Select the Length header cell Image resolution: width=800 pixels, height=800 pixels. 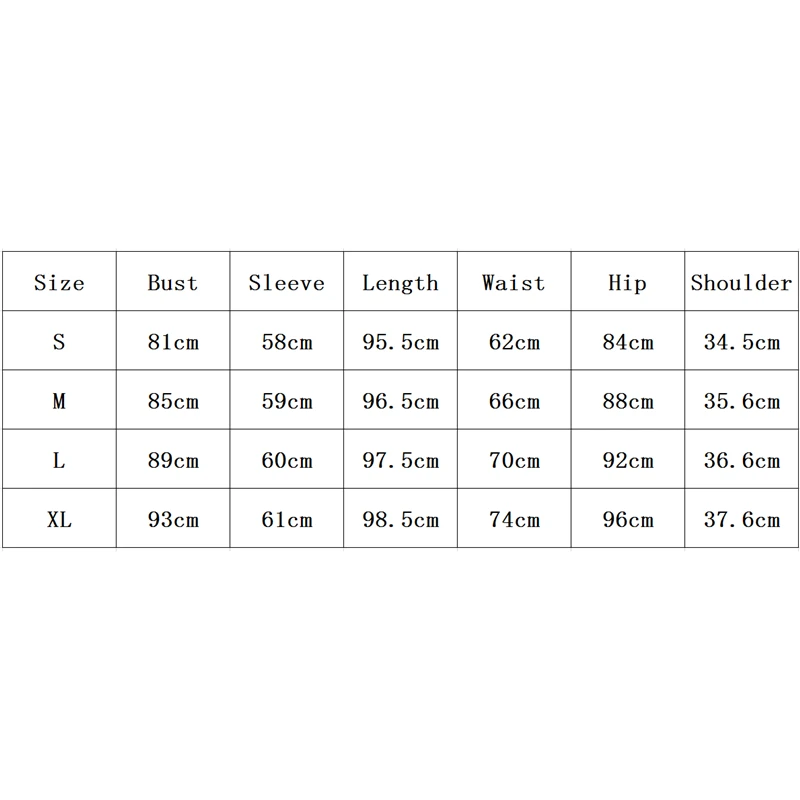coord(400,283)
